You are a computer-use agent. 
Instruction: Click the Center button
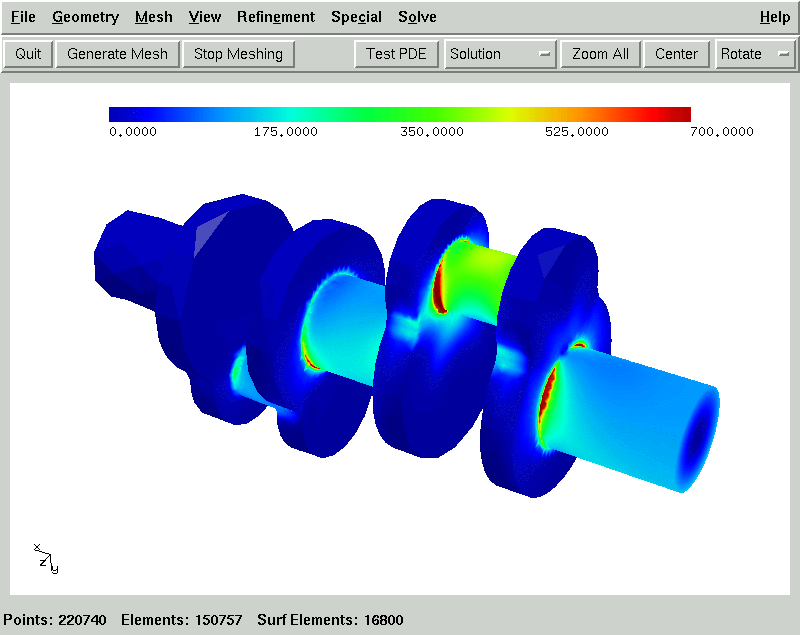(x=676, y=54)
